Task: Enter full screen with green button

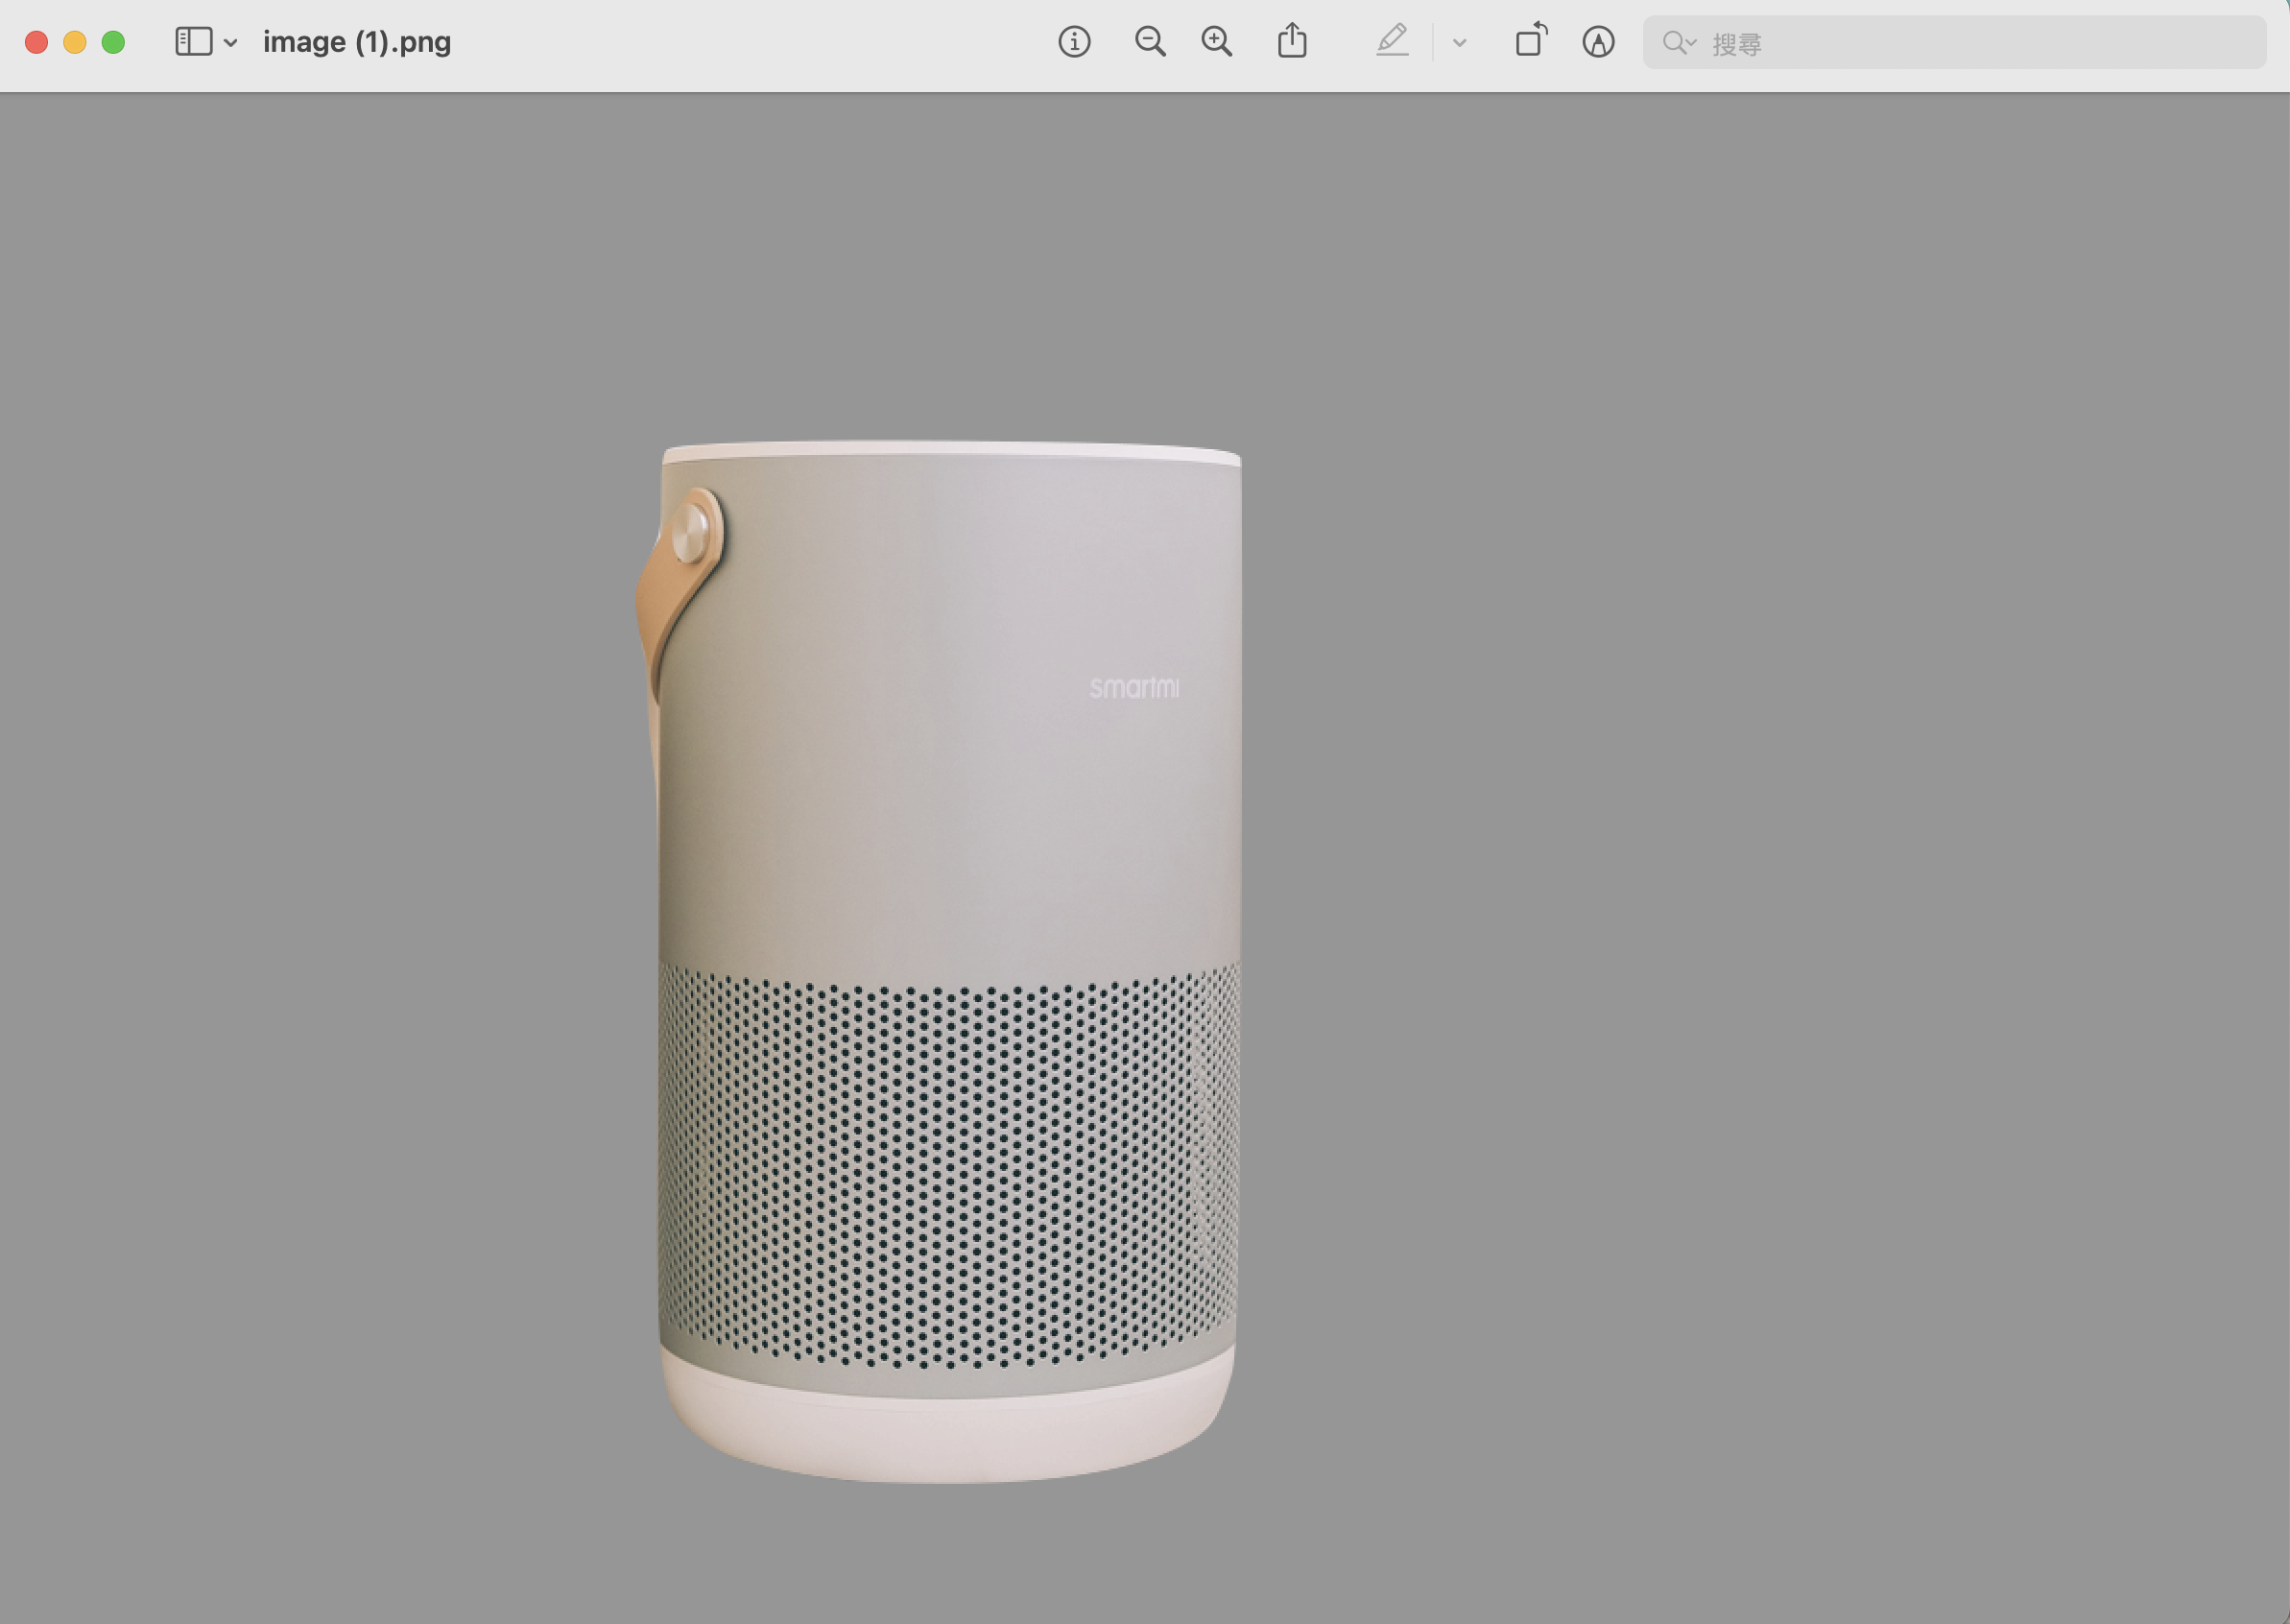Action: [x=113, y=42]
